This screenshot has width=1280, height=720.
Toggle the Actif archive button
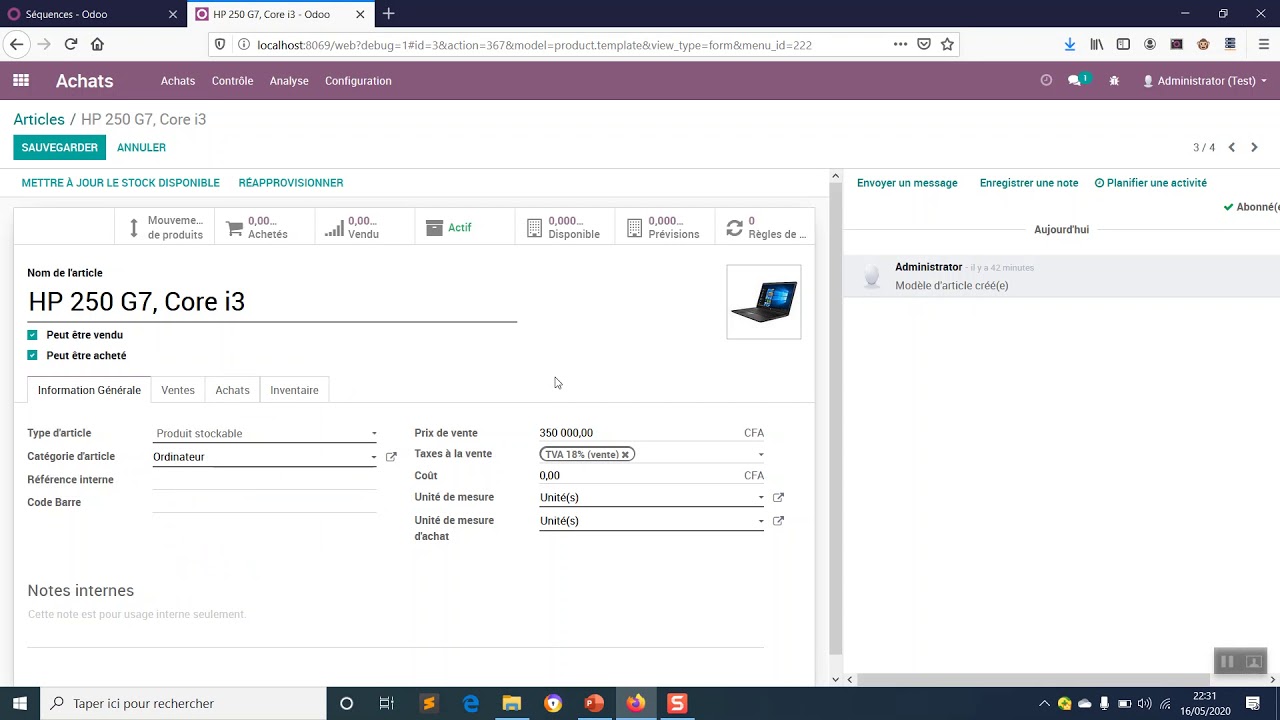[464, 227]
